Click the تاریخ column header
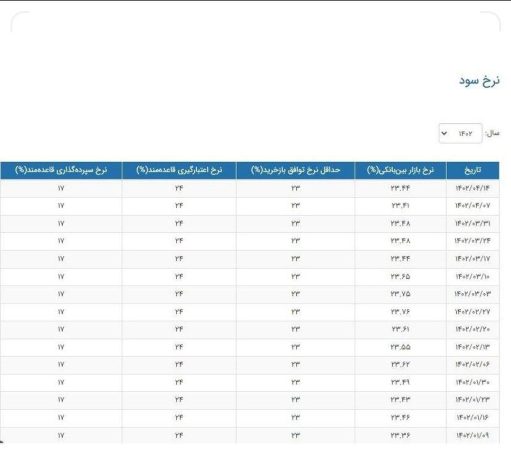 pos(473,170)
